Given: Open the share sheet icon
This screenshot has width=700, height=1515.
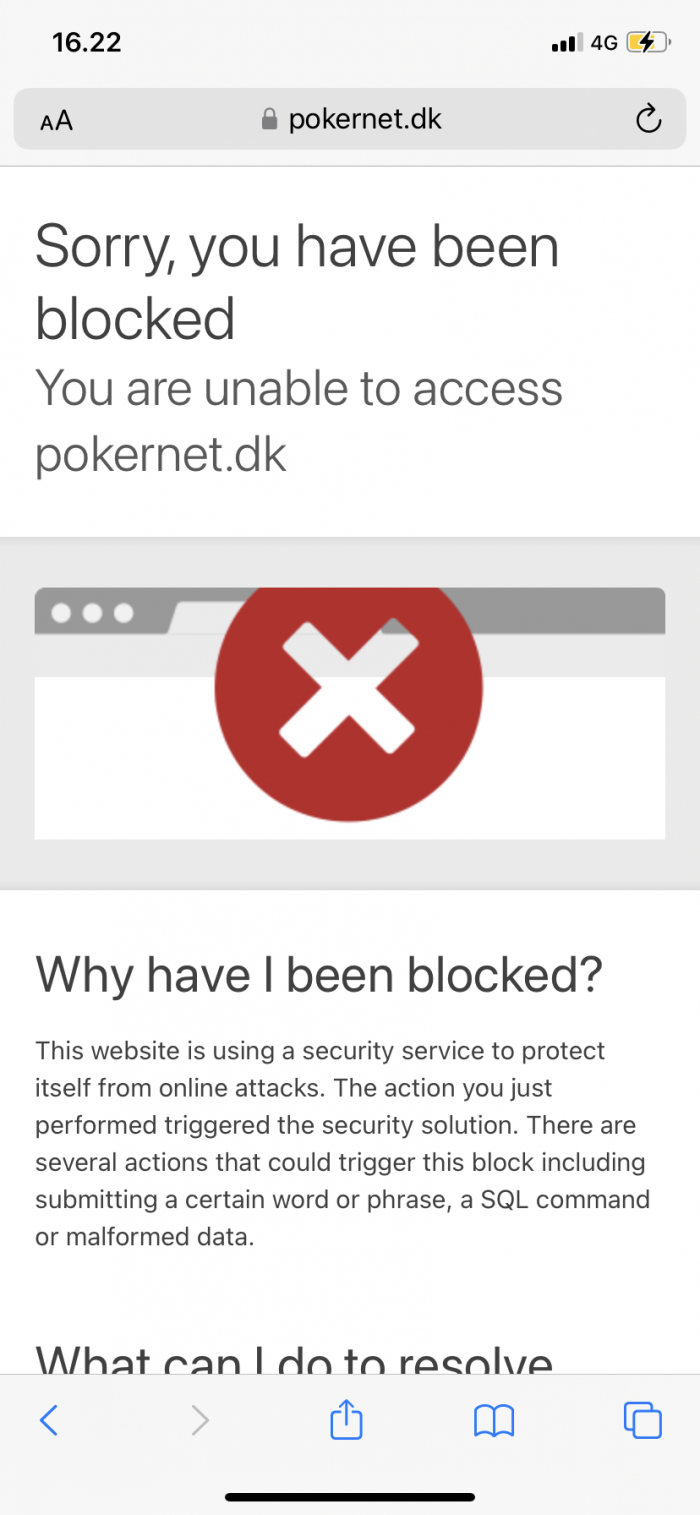Looking at the screenshot, I should (346, 1418).
